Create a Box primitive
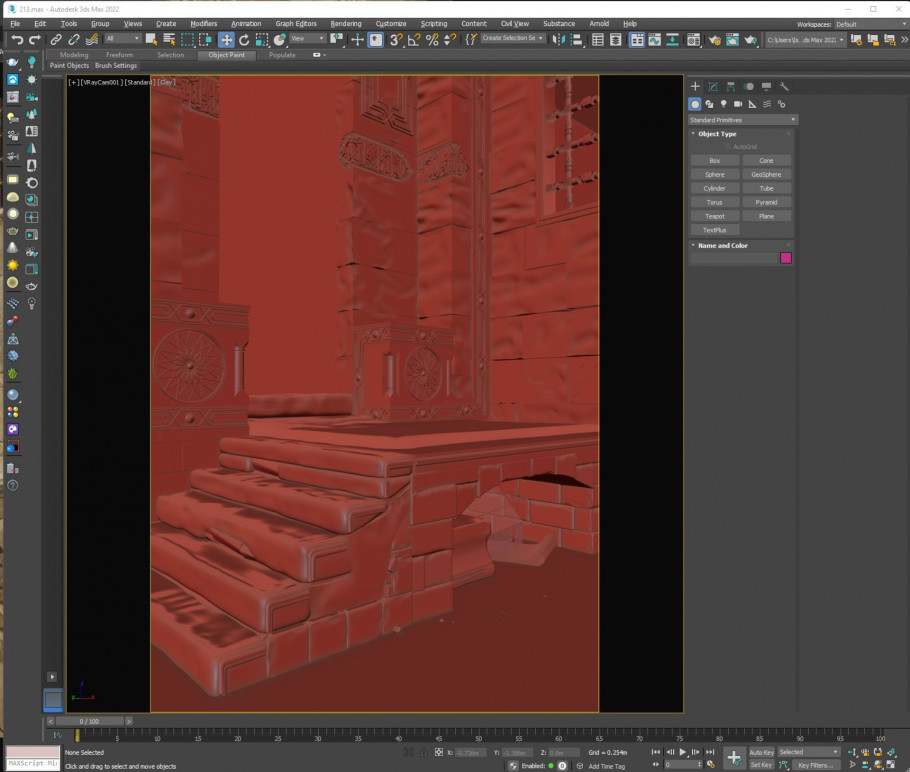Viewport: 910px width, 772px height. (715, 161)
